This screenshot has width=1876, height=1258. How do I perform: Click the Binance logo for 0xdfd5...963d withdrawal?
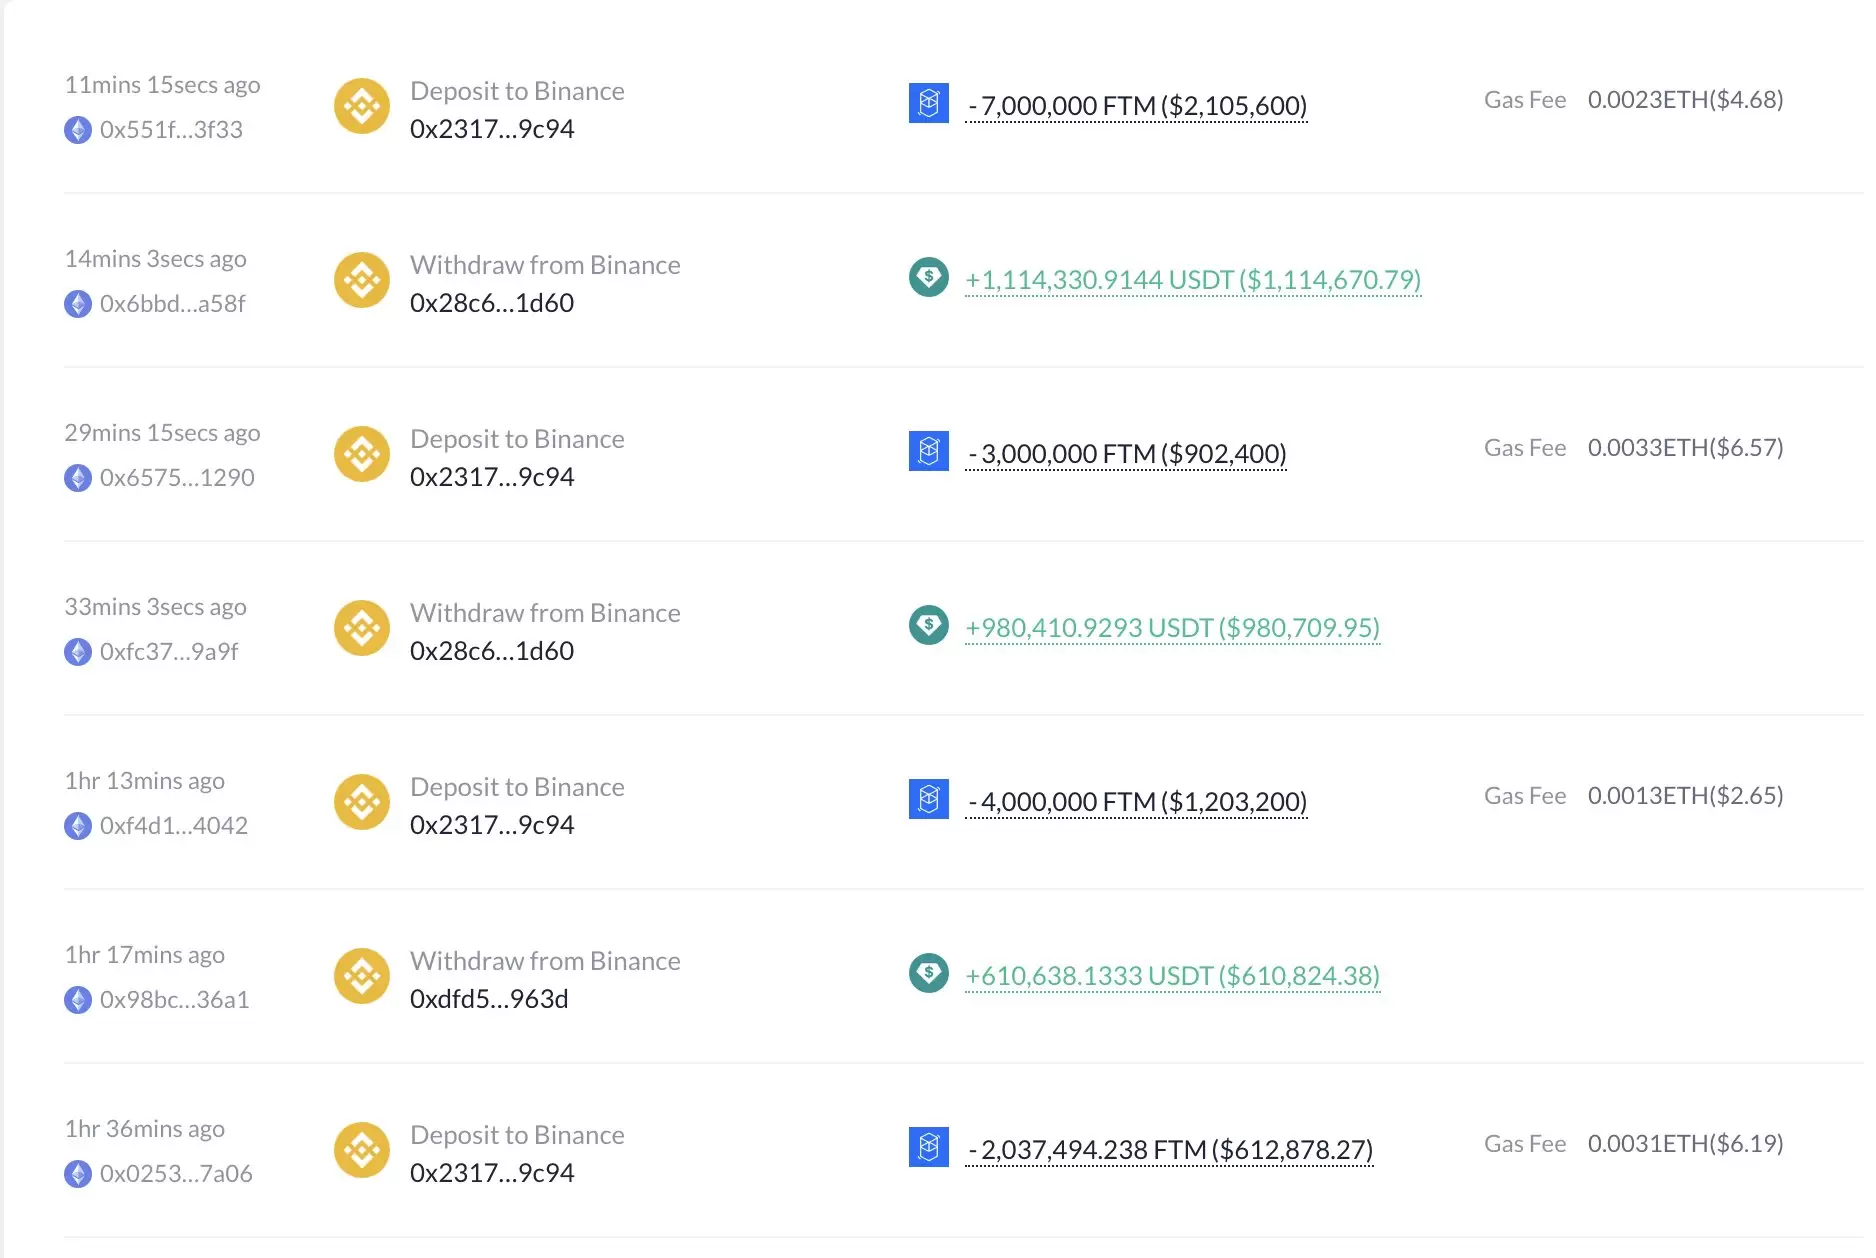click(361, 976)
